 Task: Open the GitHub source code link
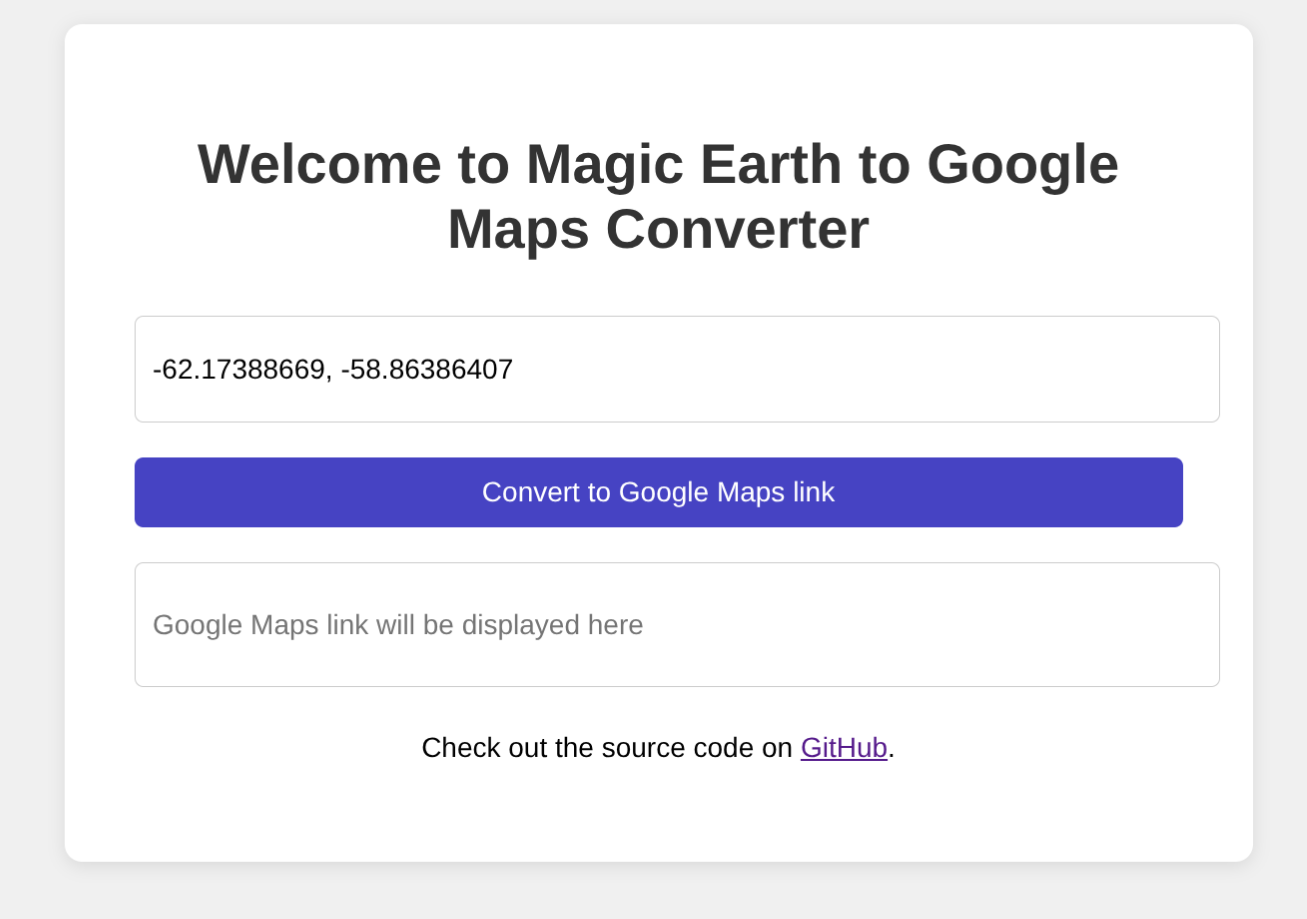843,748
